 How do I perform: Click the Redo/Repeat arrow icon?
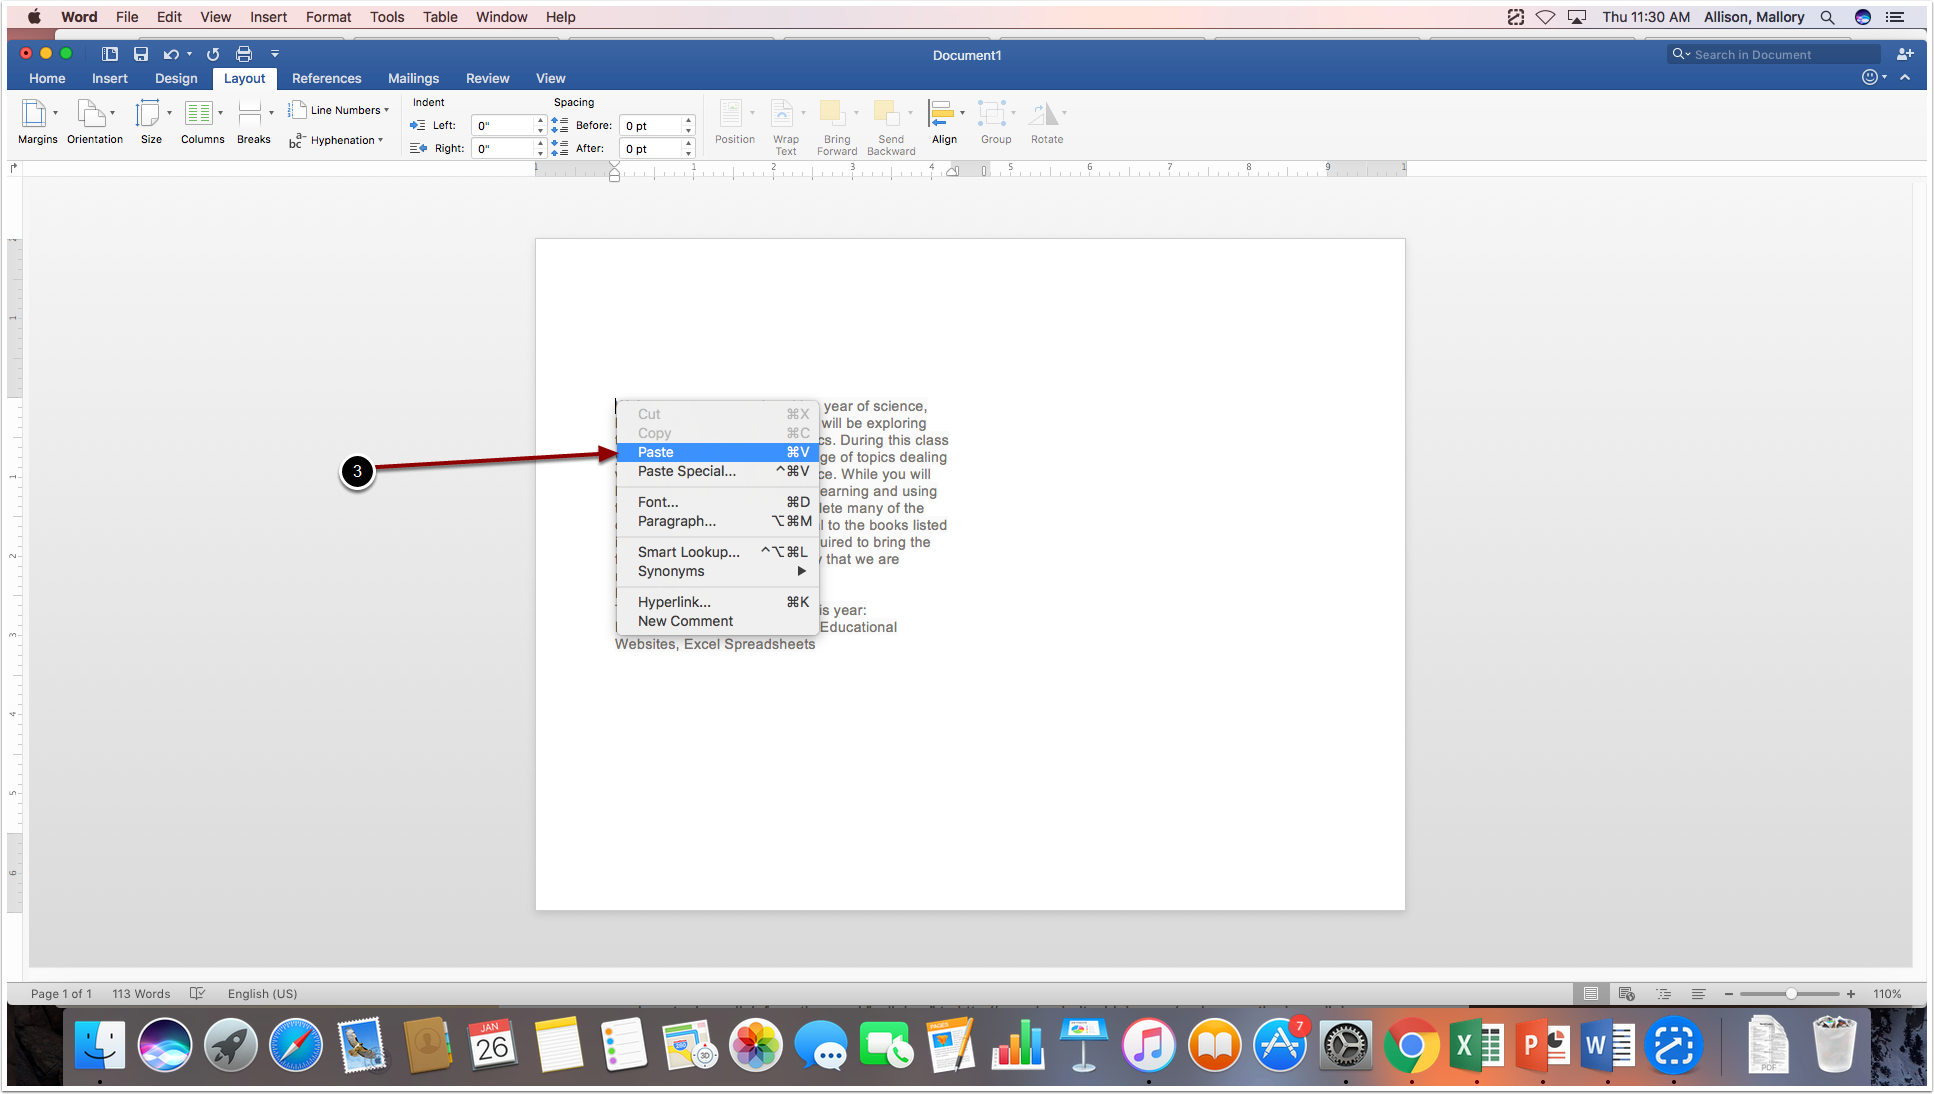tap(212, 54)
